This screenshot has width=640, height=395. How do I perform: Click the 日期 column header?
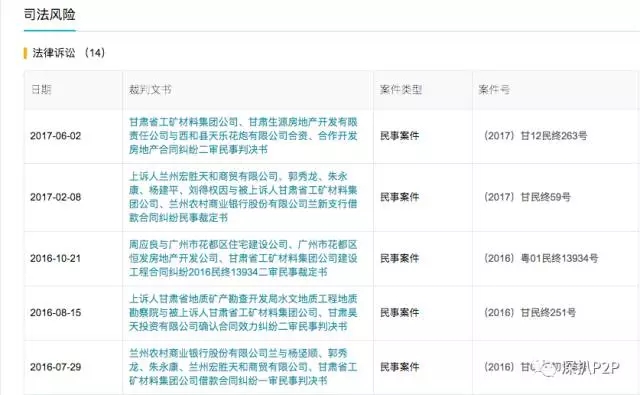click(x=41, y=89)
